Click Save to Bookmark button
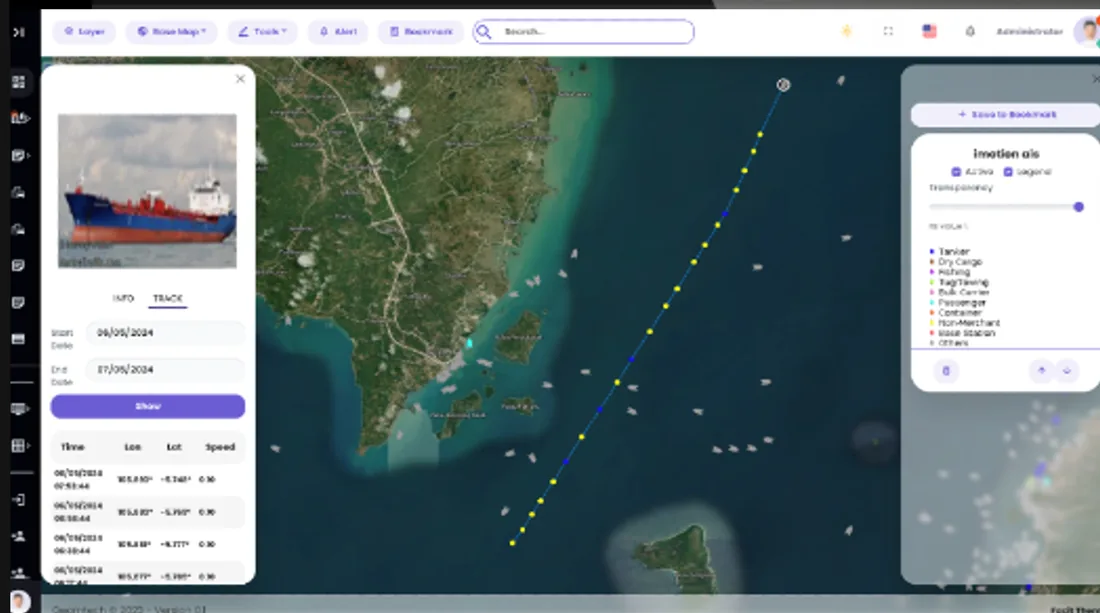Screen dimensions: 1100x613 pos(1007,114)
